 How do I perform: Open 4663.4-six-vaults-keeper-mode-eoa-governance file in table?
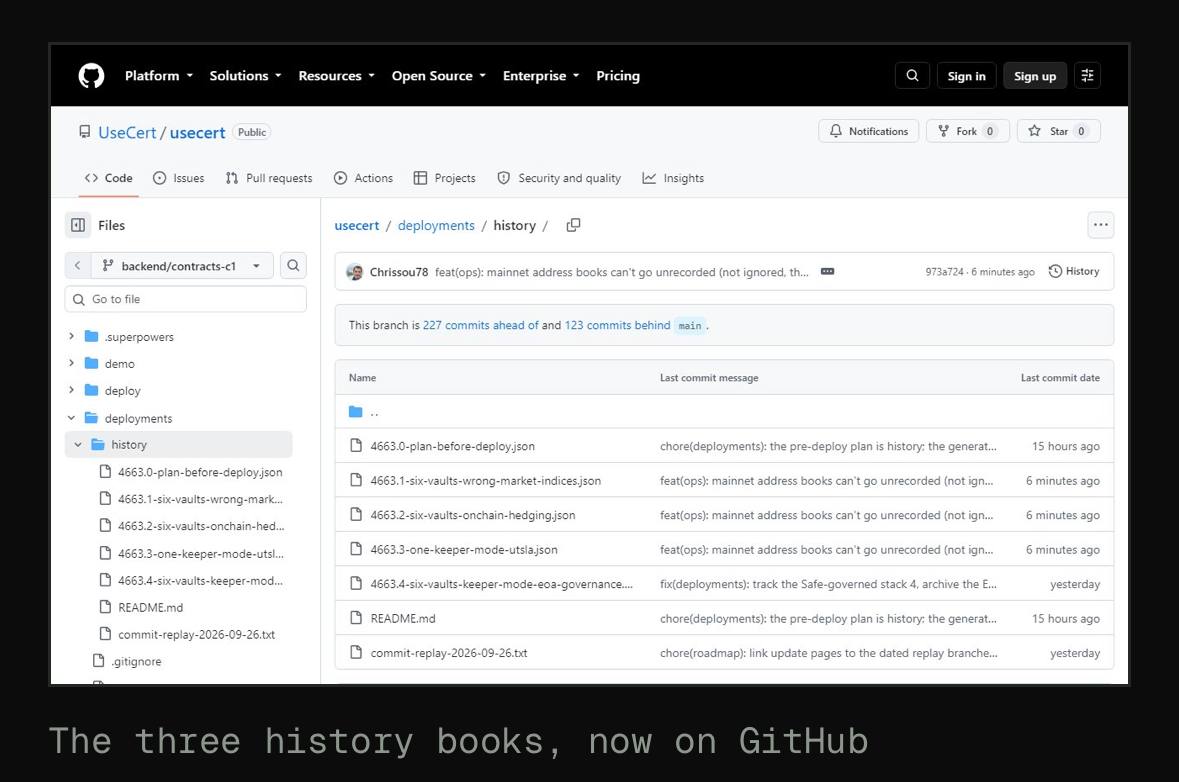click(x=502, y=584)
